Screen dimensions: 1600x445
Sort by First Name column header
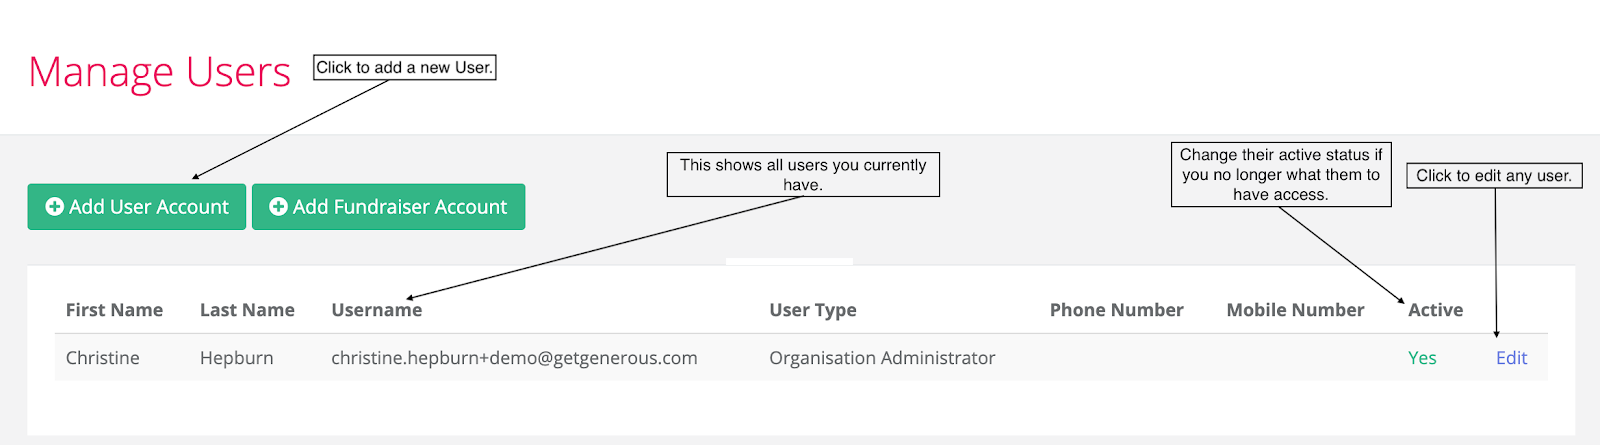click(114, 310)
